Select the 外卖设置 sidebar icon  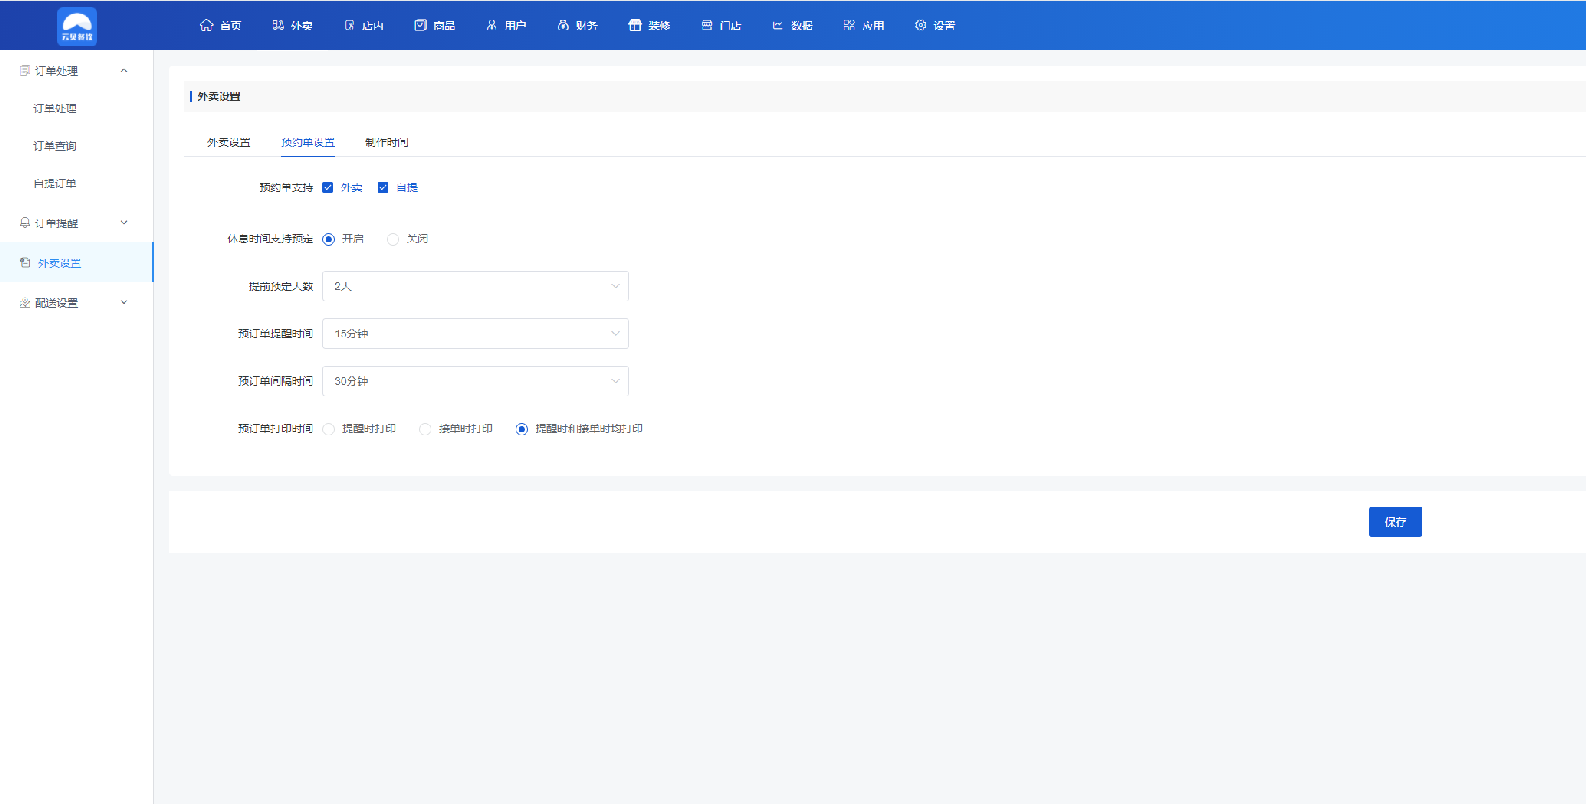26,263
